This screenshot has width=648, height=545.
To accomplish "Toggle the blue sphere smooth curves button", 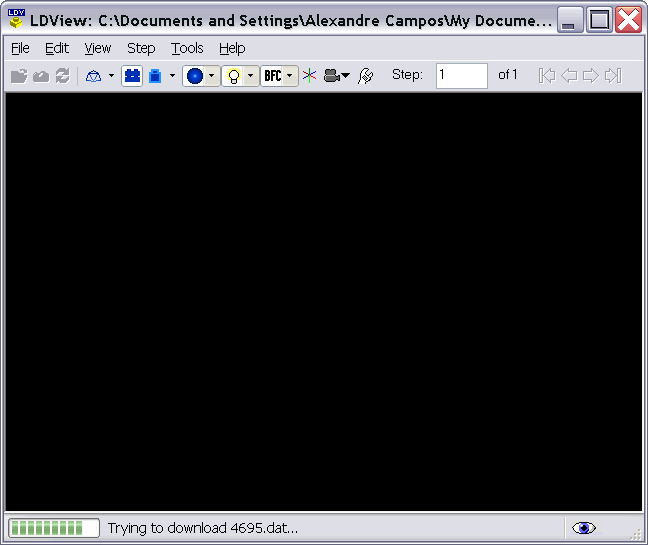I will 194,76.
